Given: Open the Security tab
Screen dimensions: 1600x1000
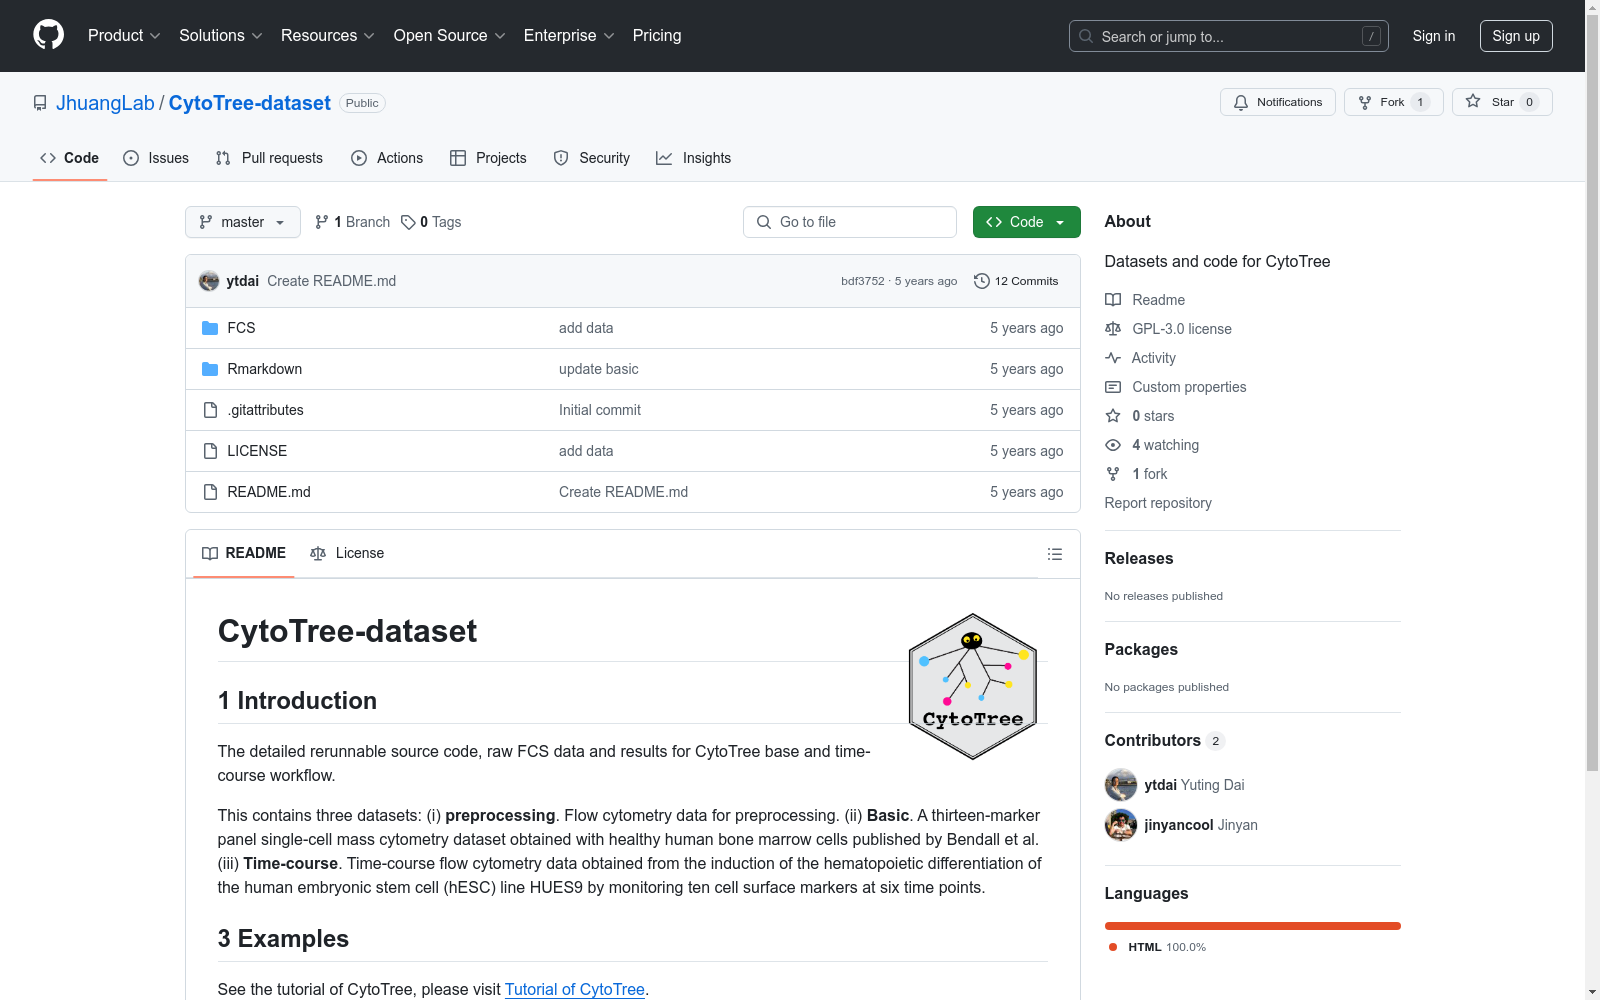Looking at the screenshot, I should tap(592, 158).
